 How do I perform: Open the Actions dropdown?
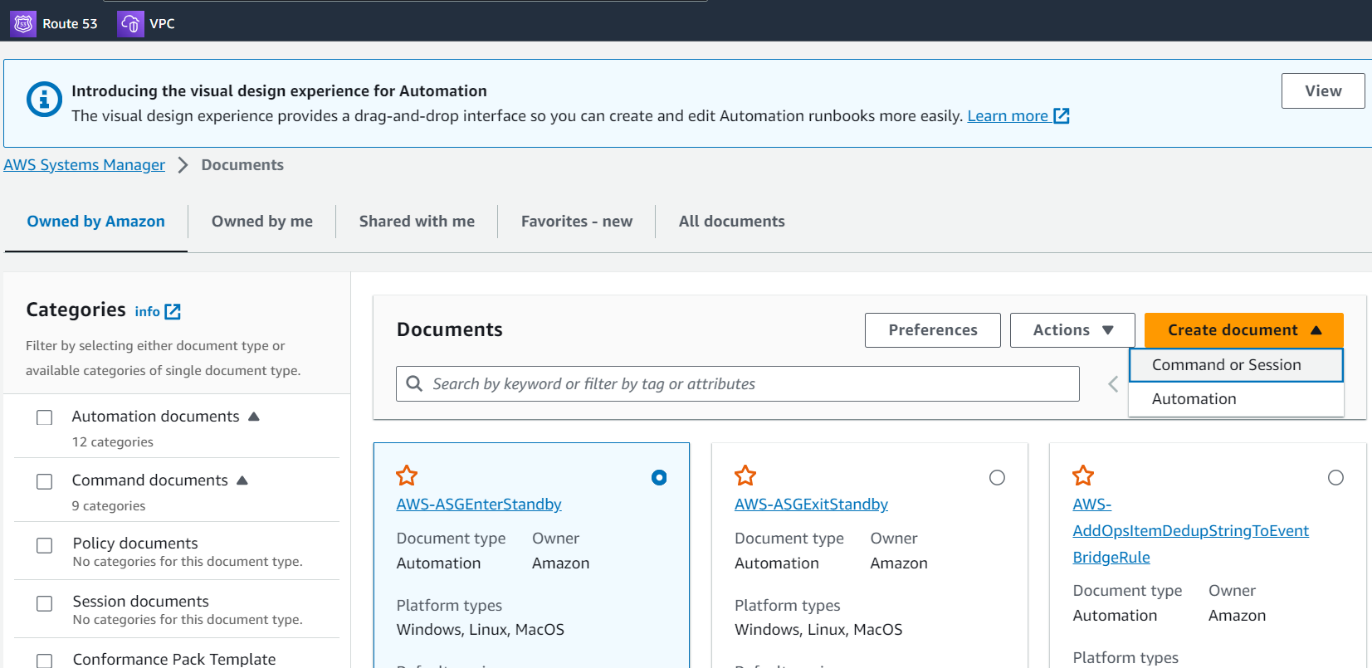click(1072, 330)
